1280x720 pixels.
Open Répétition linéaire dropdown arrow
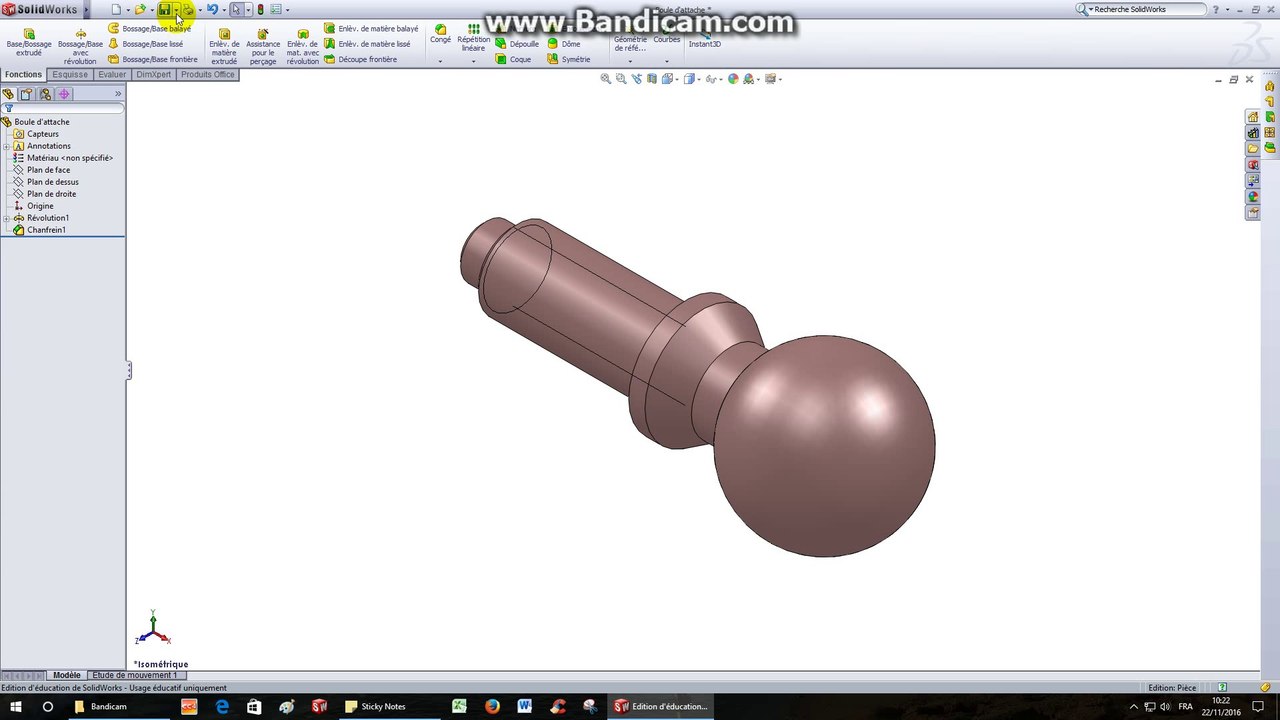473,62
